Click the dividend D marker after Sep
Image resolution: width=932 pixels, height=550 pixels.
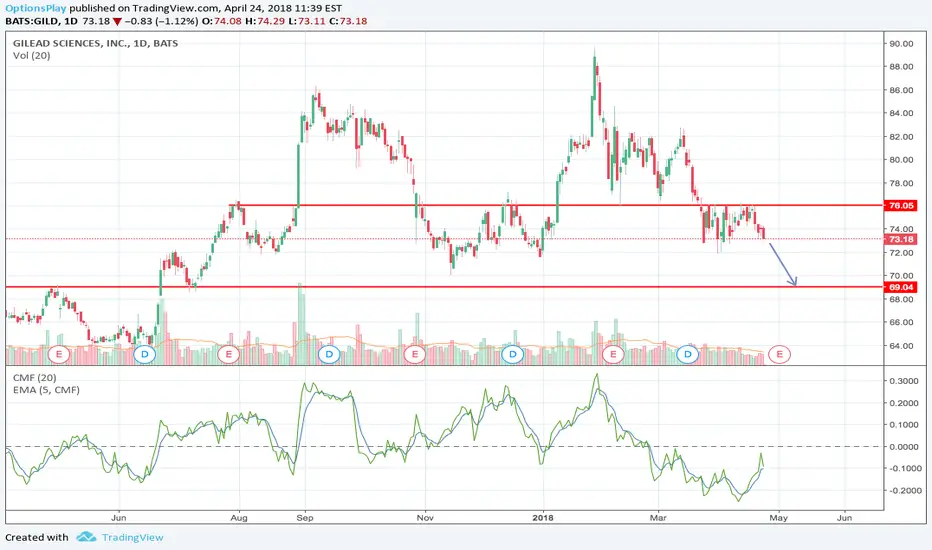click(x=329, y=354)
